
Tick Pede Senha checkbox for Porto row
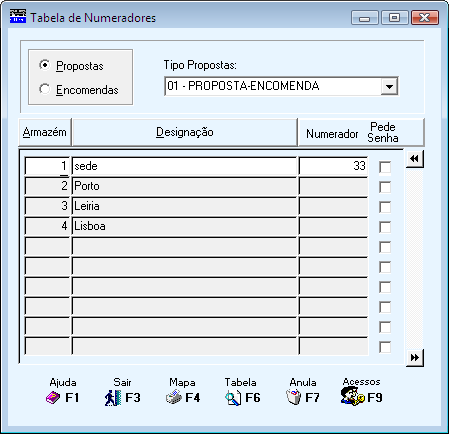coord(385,187)
